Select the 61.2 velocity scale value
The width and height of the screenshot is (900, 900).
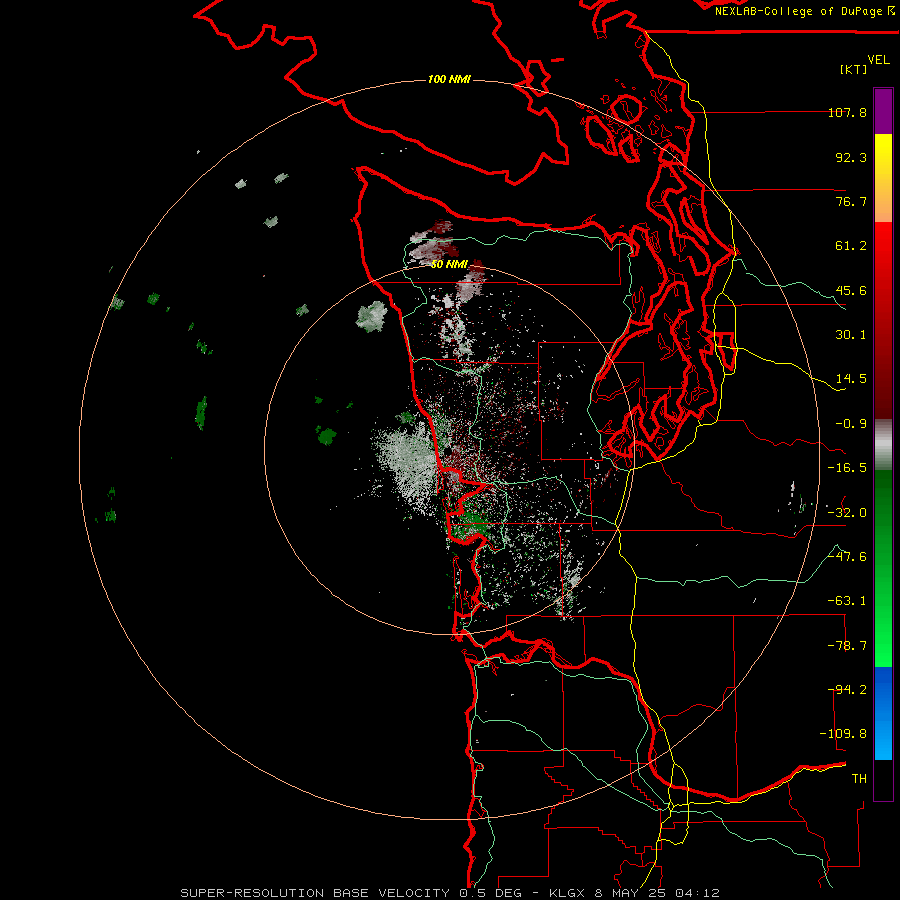(x=851, y=246)
